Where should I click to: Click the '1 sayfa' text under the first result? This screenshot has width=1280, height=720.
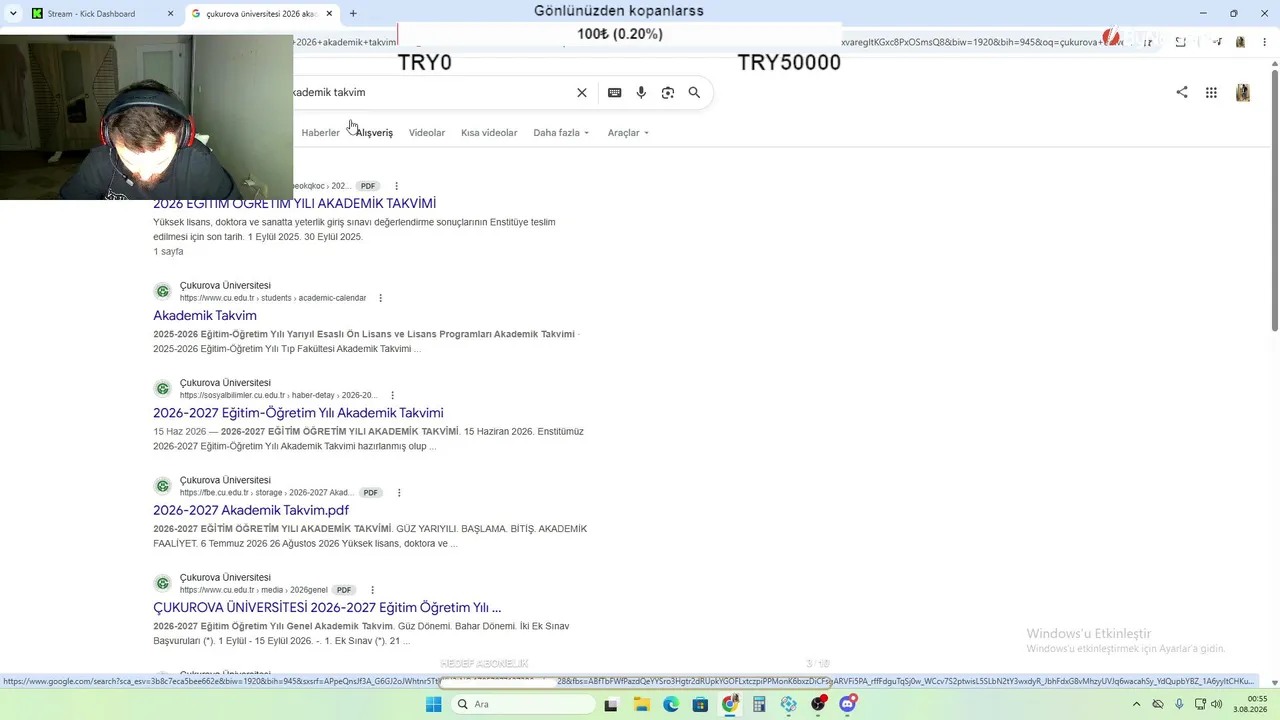(168, 252)
